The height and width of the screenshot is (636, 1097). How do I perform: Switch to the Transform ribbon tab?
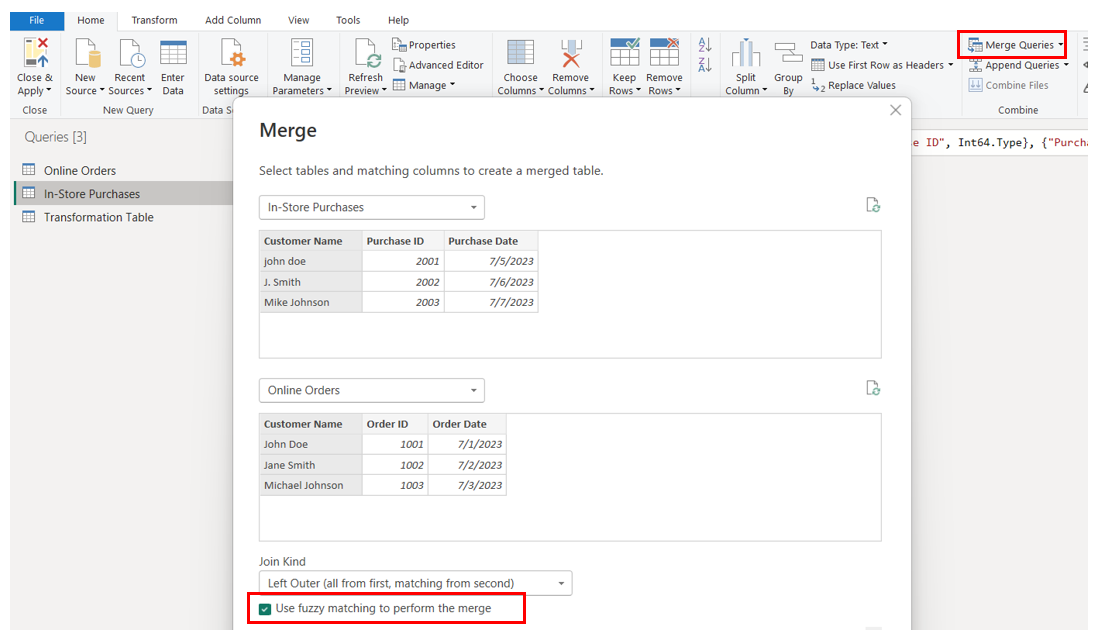(154, 19)
